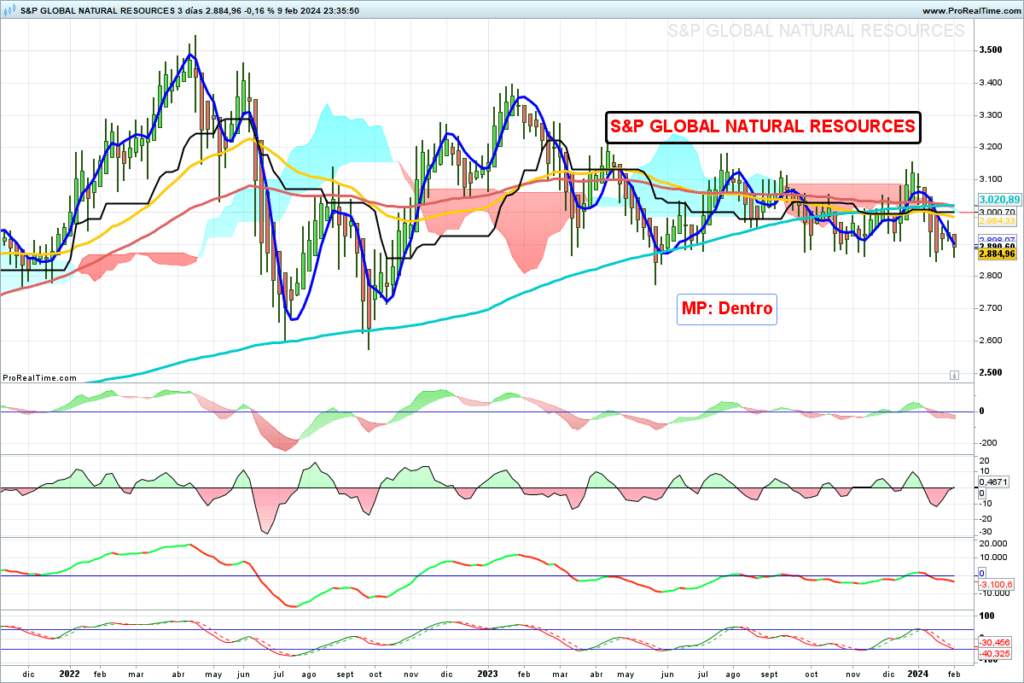Click the 100 label on bottom oscillator axis
Viewport: 1024px width, 683px height.
tap(987, 616)
